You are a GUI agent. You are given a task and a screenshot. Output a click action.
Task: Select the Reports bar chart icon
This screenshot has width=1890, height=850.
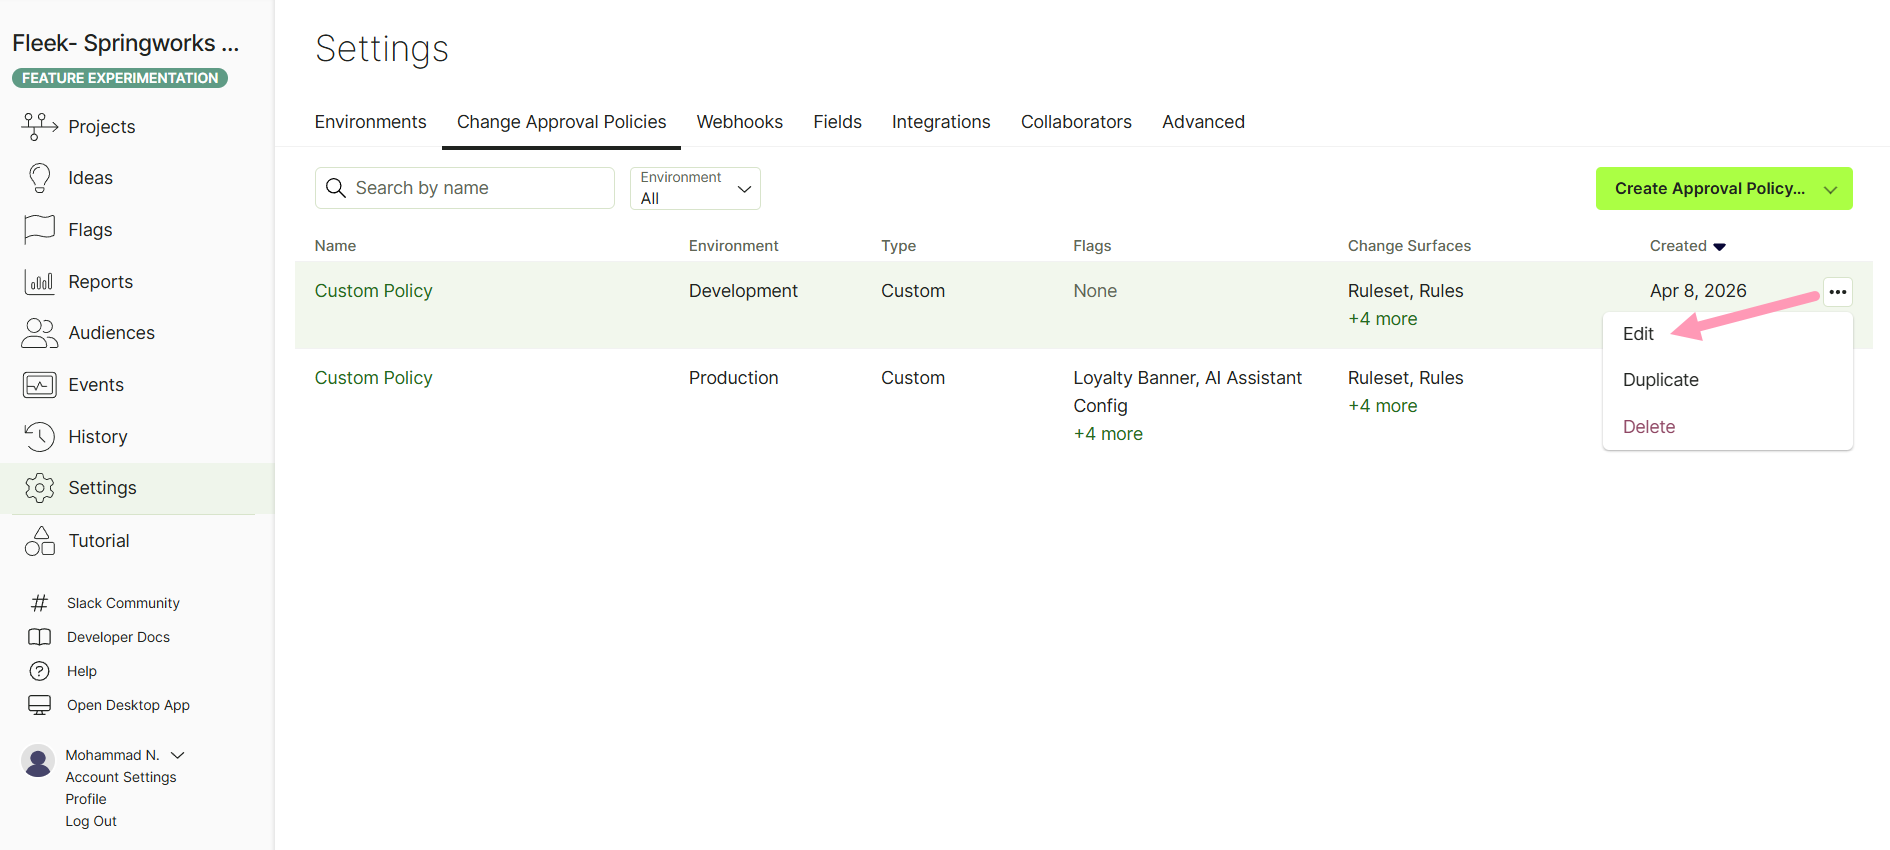(39, 282)
